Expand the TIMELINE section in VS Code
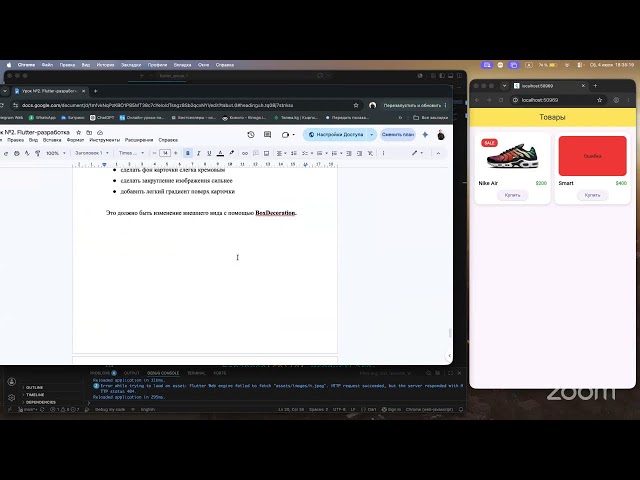 click(x=35, y=395)
